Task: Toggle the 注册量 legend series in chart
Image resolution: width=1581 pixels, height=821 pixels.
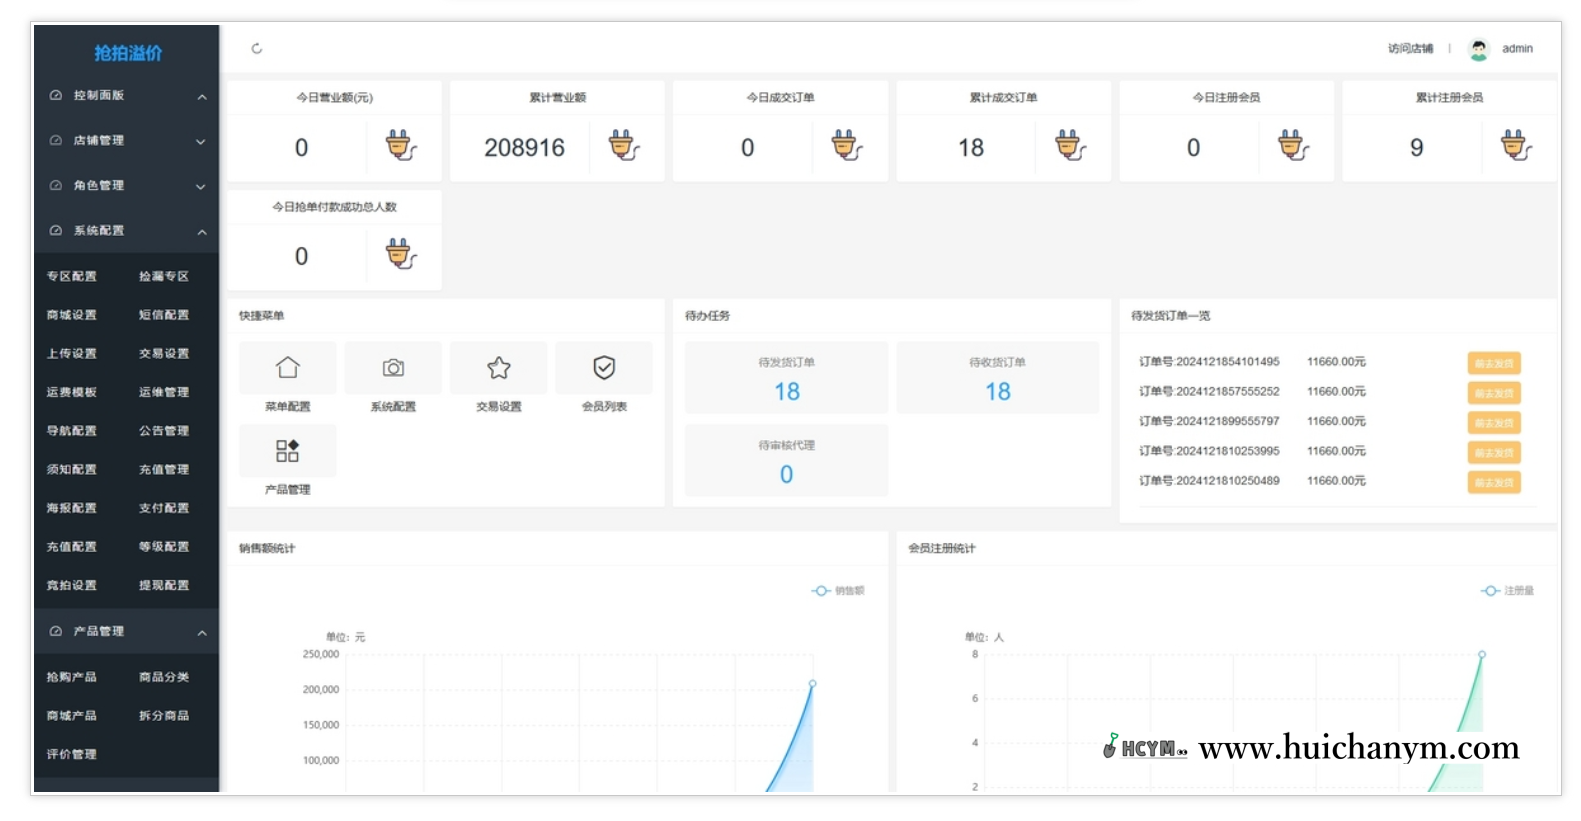Action: [x=1507, y=591]
